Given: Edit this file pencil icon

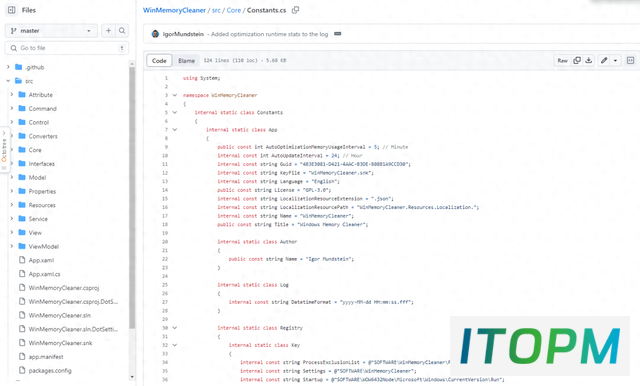Looking at the screenshot, I should point(604,60).
